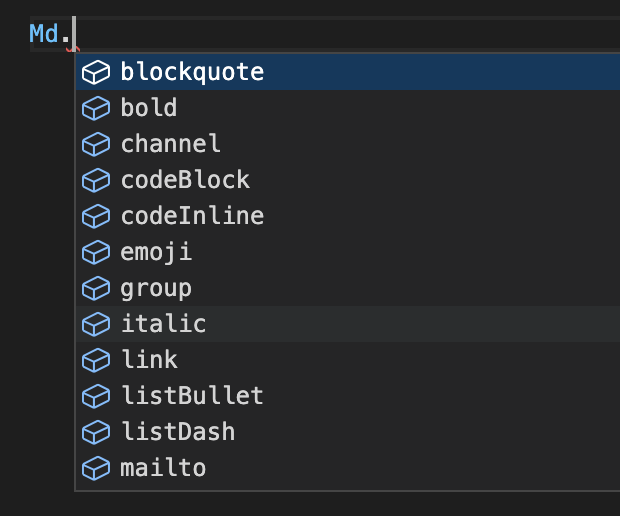Click the Md identifier in the editor
Screen dimensions: 620x516
[44, 34]
